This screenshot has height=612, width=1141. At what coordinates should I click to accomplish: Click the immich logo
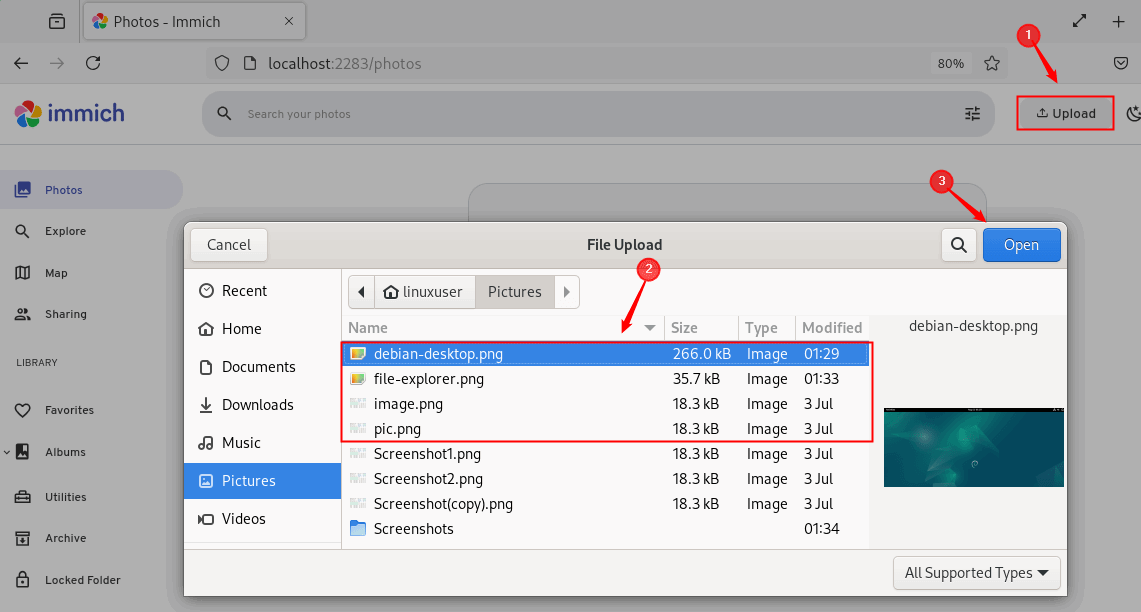pyautogui.click(x=69, y=114)
